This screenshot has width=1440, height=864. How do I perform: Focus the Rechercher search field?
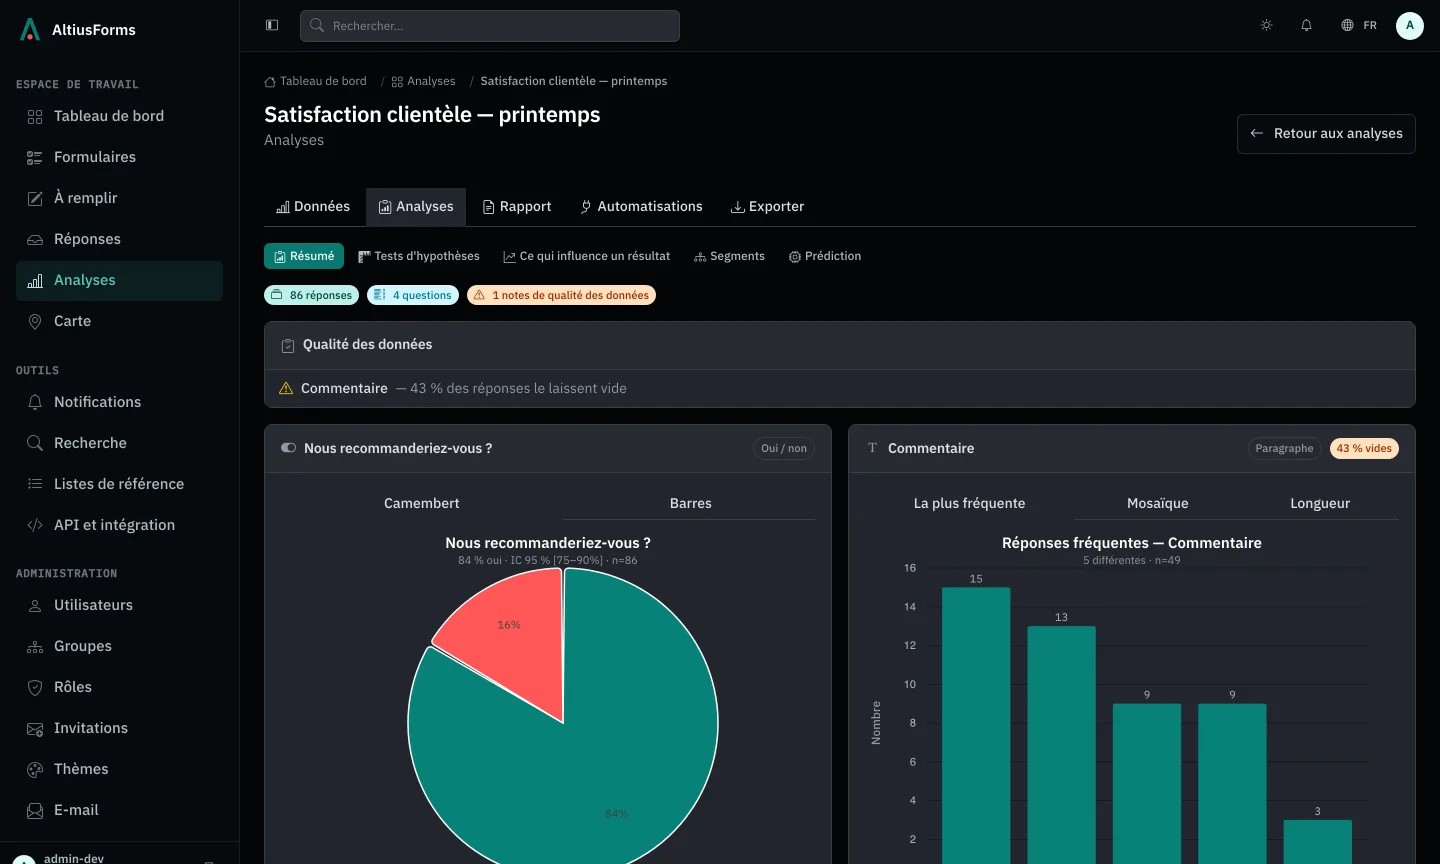click(490, 26)
